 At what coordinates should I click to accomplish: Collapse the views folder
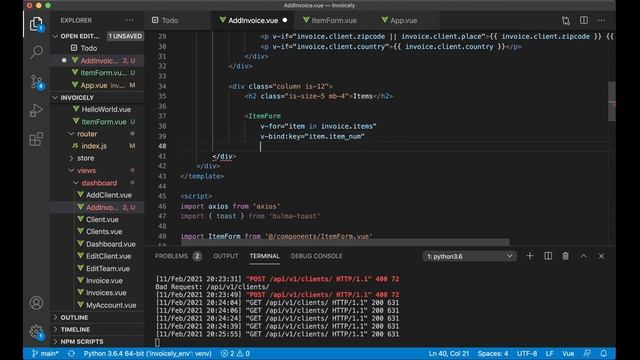tap(87, 170)
